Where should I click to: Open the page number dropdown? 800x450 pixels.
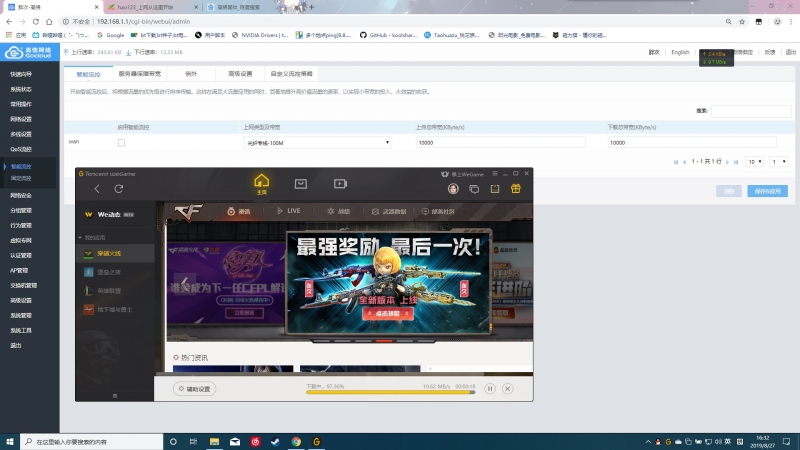(778, 161)
